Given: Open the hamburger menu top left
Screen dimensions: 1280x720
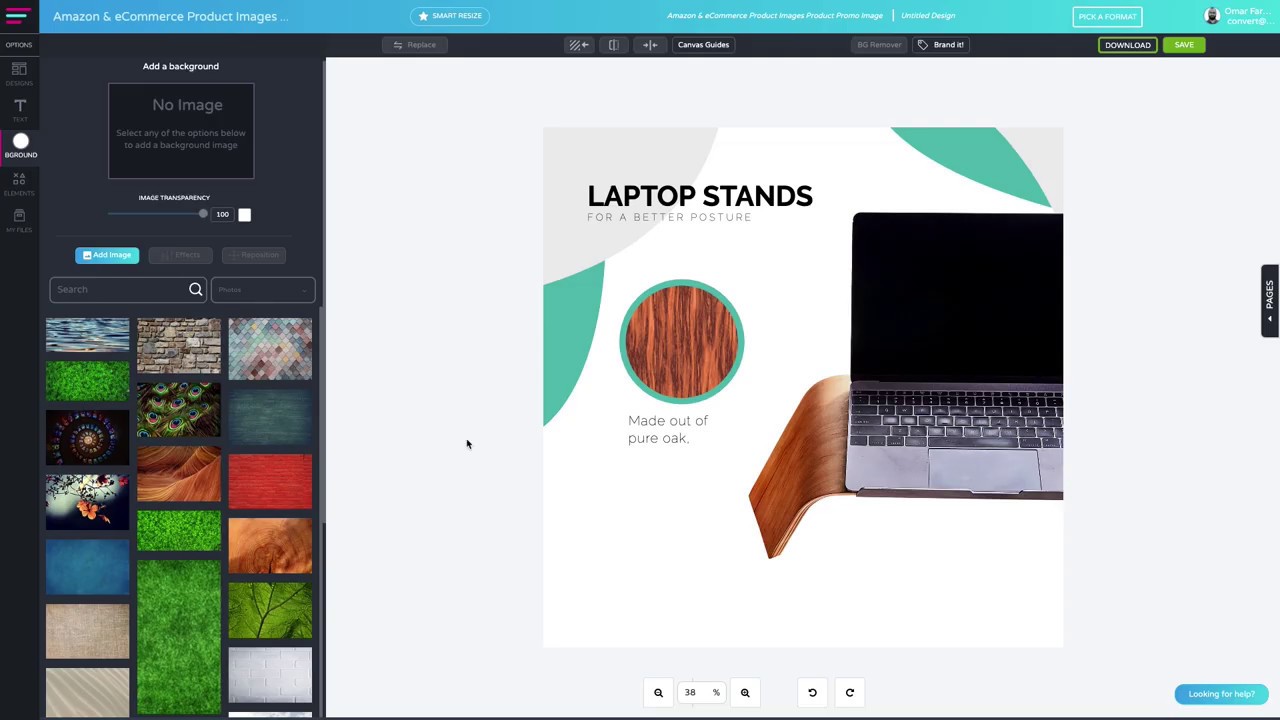Looking at the screenshot, I should 16,16.
